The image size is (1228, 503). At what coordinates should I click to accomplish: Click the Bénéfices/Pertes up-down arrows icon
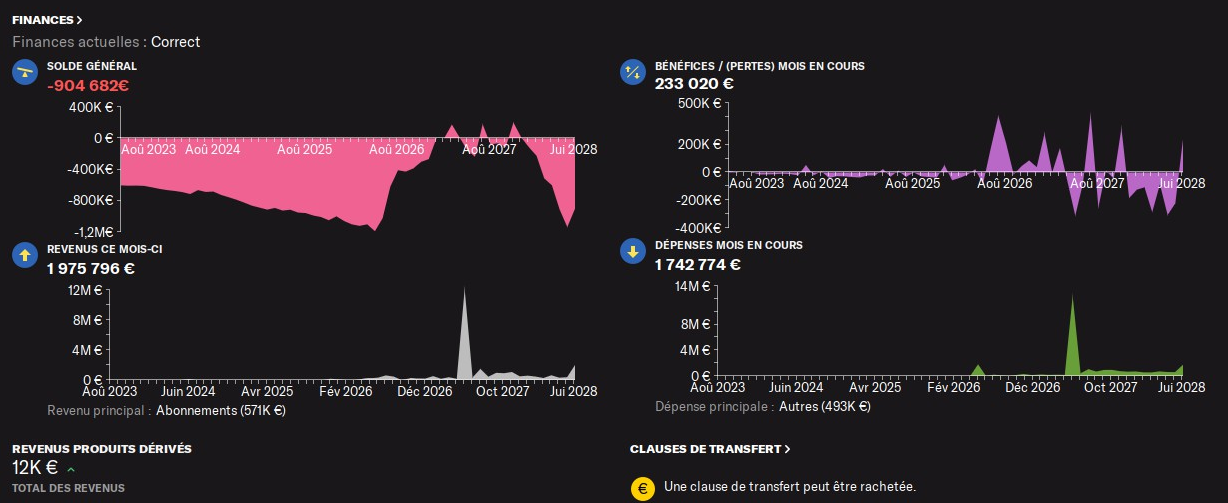tap(632, 72)
